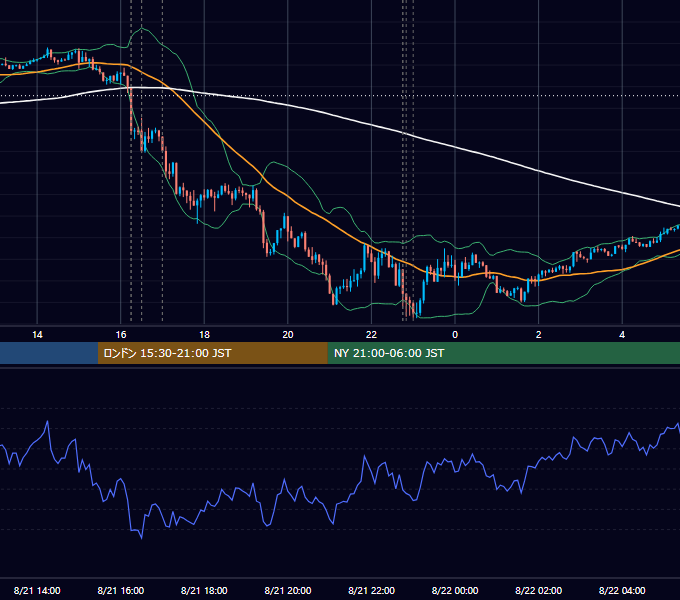Click the 8/21 14:00 date label
The height and width of the screenshot is (600, 680).
point(37,590)
